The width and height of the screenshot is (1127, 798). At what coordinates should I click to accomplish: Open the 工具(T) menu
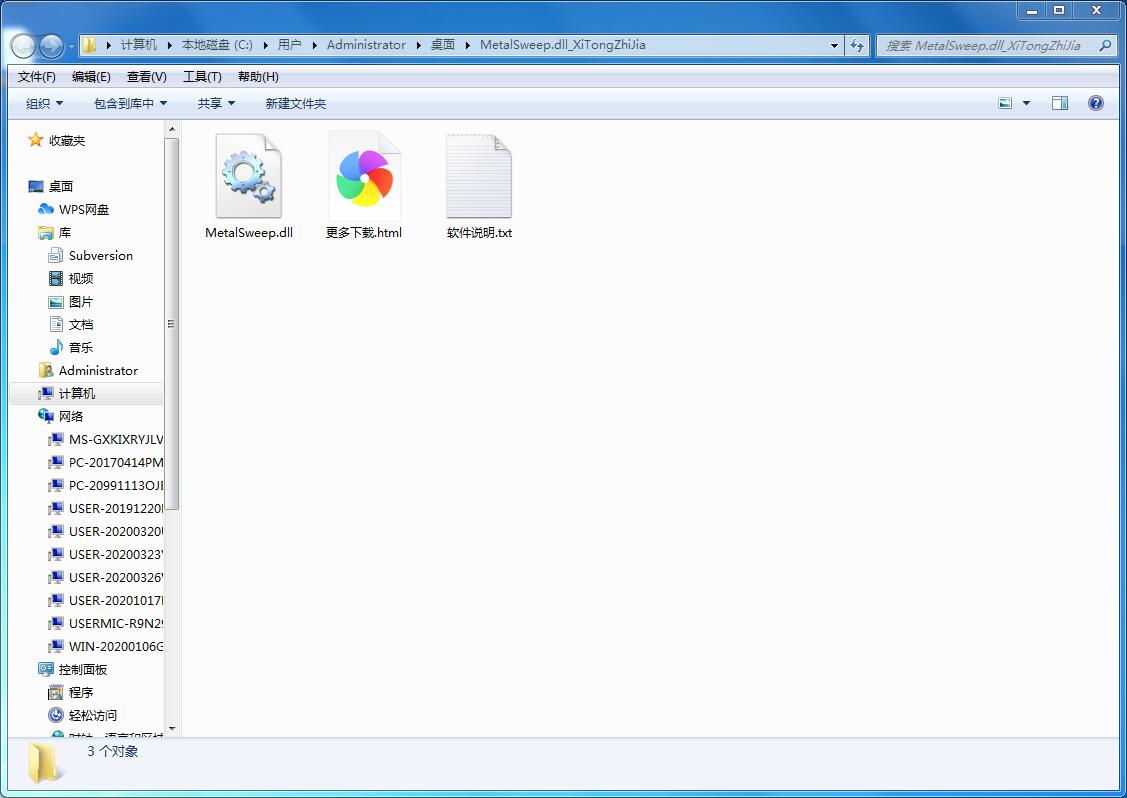point(202,76)
